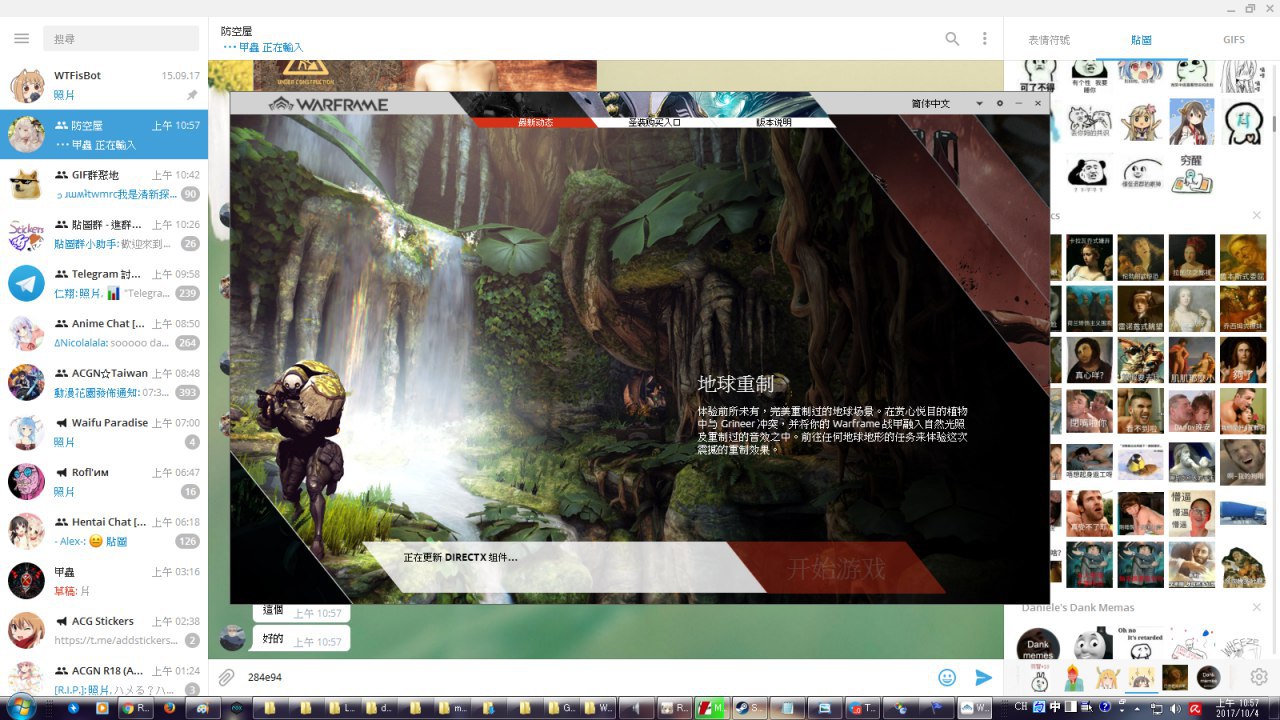Switch to the 表情符號 emoji tab
The image size is (1280, 720).
tap(1049, 40)
